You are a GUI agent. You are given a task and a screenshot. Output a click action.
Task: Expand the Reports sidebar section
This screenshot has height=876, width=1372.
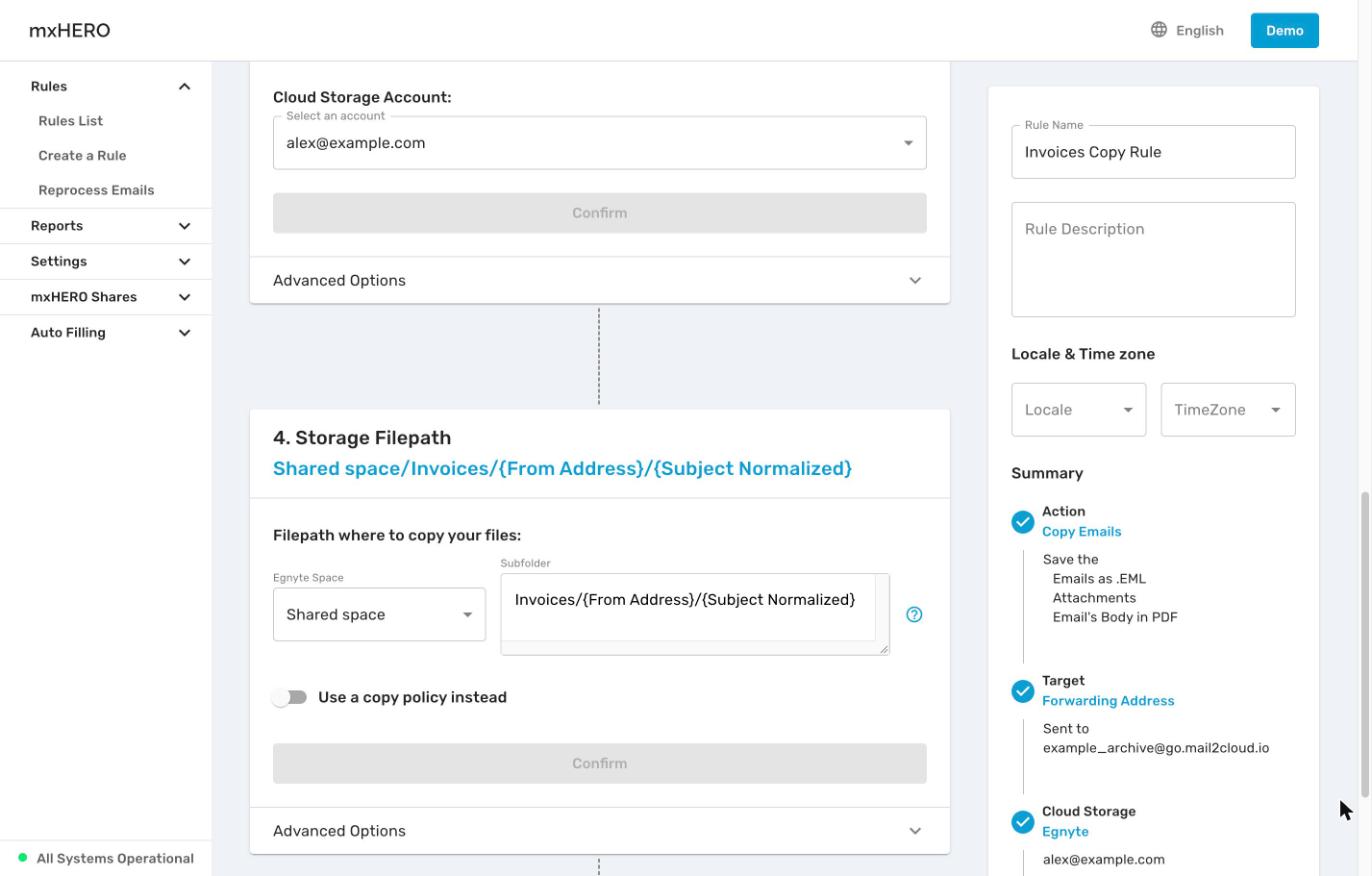coord(184,226)
